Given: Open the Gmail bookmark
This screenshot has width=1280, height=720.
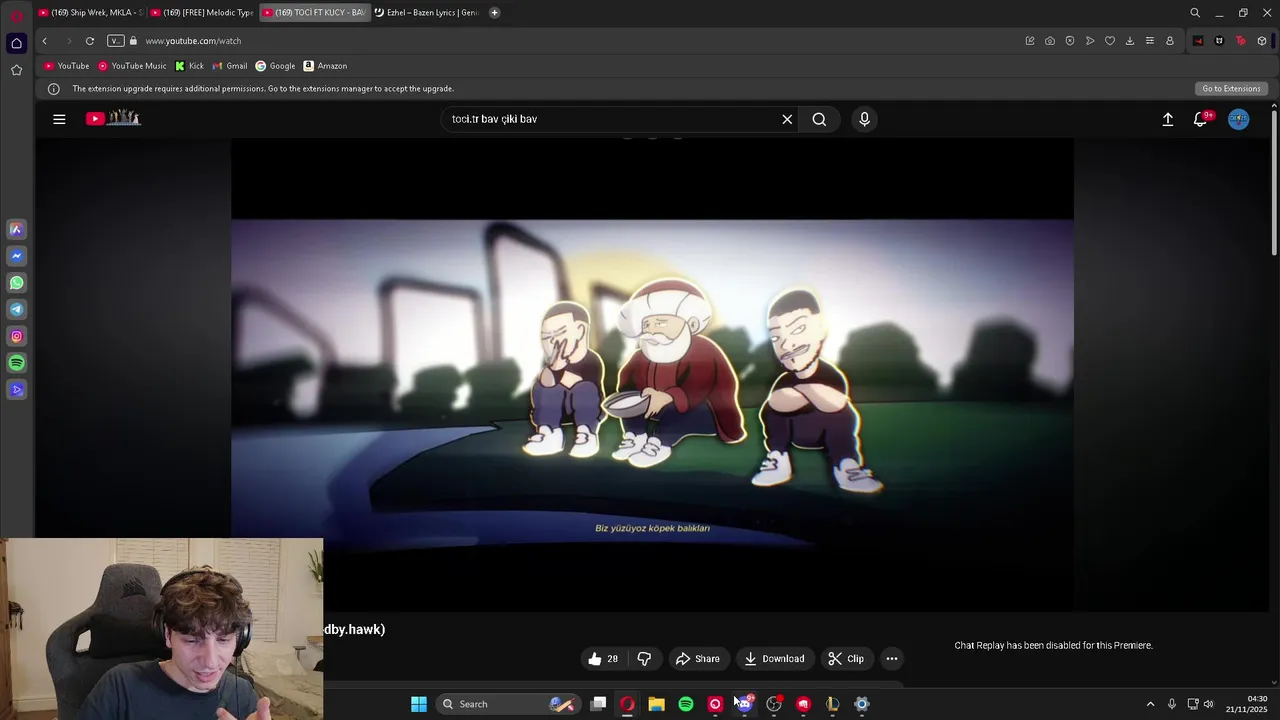Looking at the screenshot, I should tap(230, 66).
